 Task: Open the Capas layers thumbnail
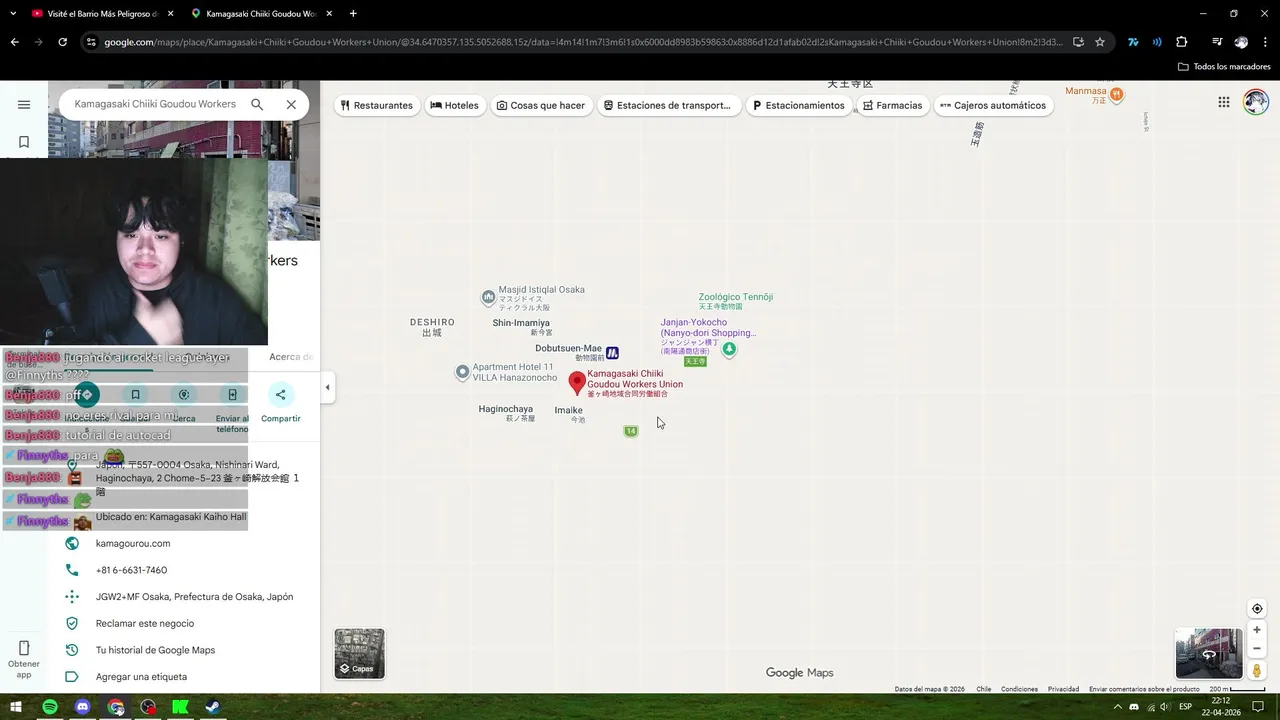pyautogui.click(x=359, y=654)
